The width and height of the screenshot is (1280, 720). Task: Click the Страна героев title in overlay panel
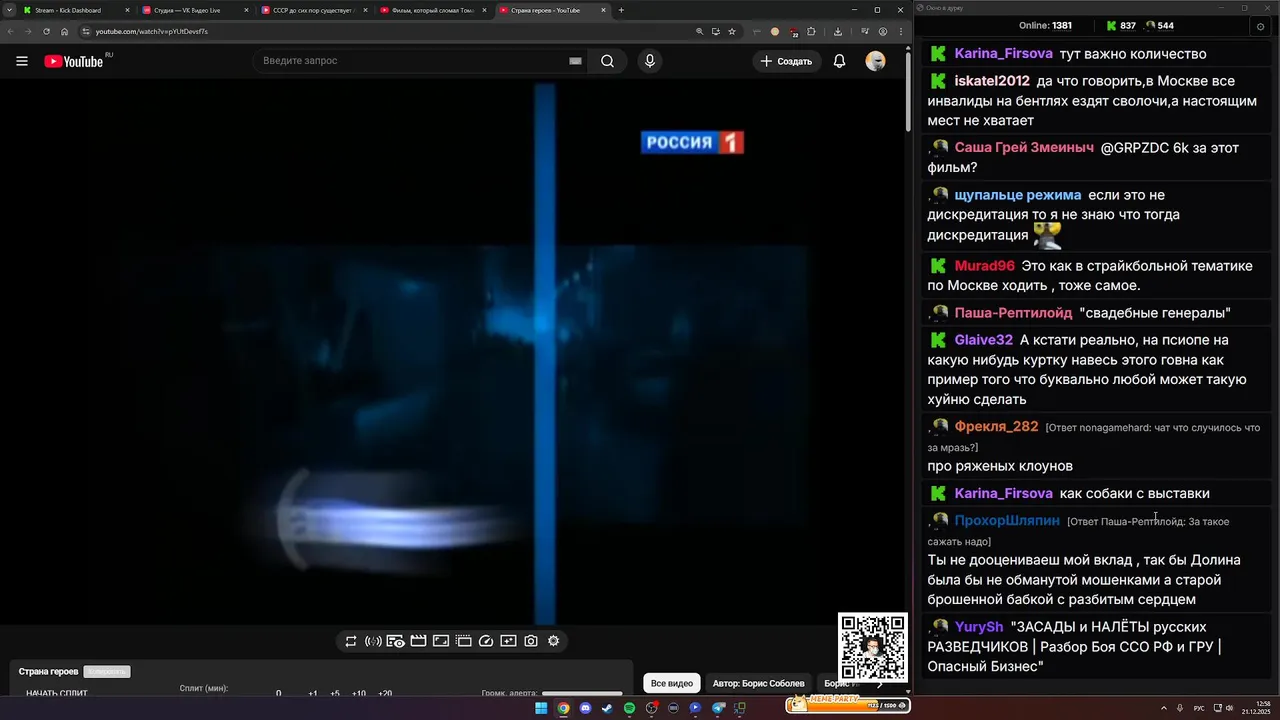pos(48,672)
